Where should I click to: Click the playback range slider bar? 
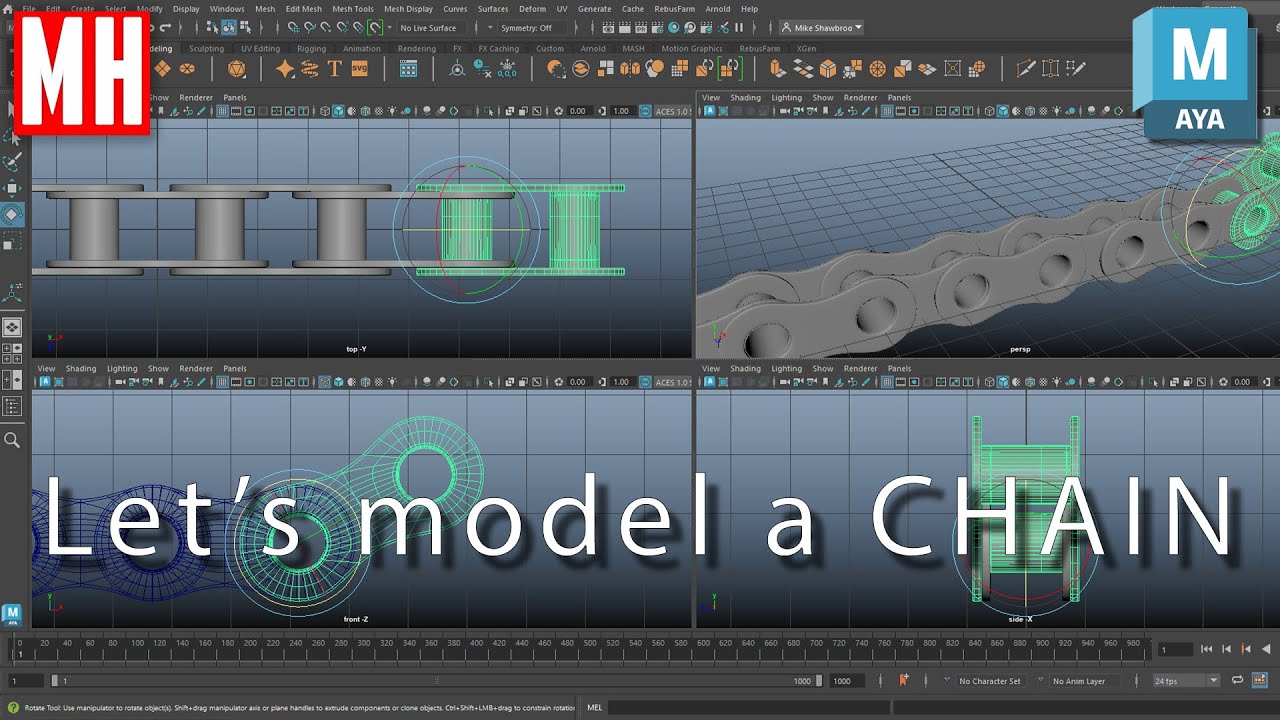point(436,681)
